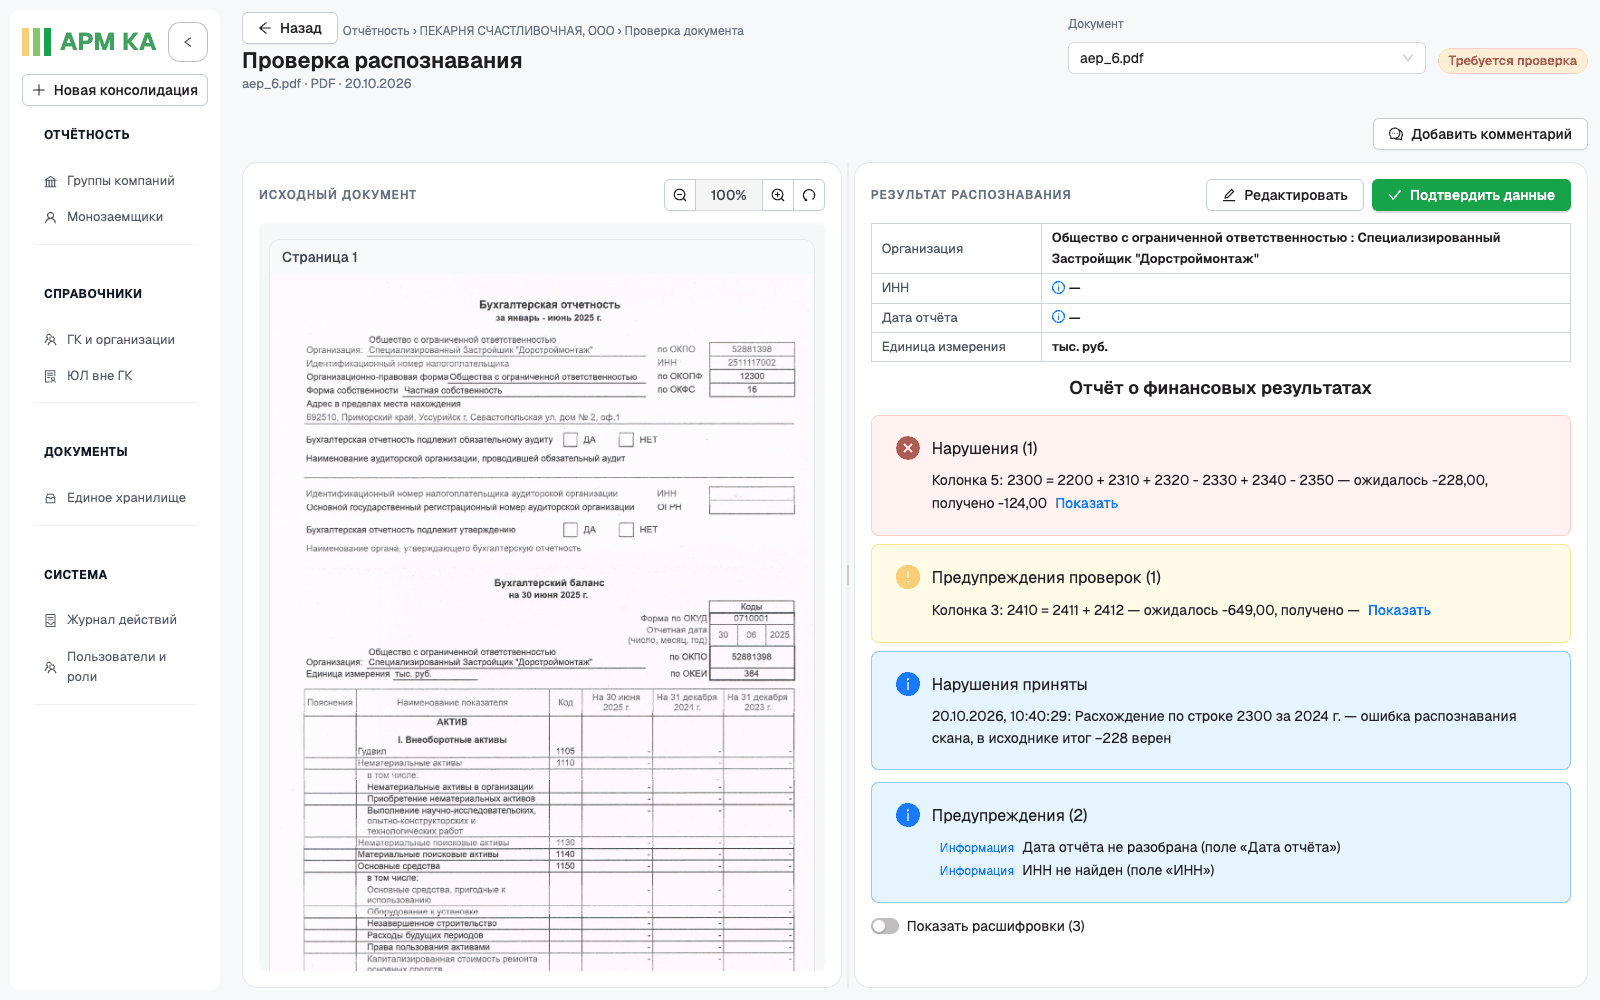
Task: Click the info icon next to Дата отчёта
Action: pyautogui.click(x=1058, y=317)
